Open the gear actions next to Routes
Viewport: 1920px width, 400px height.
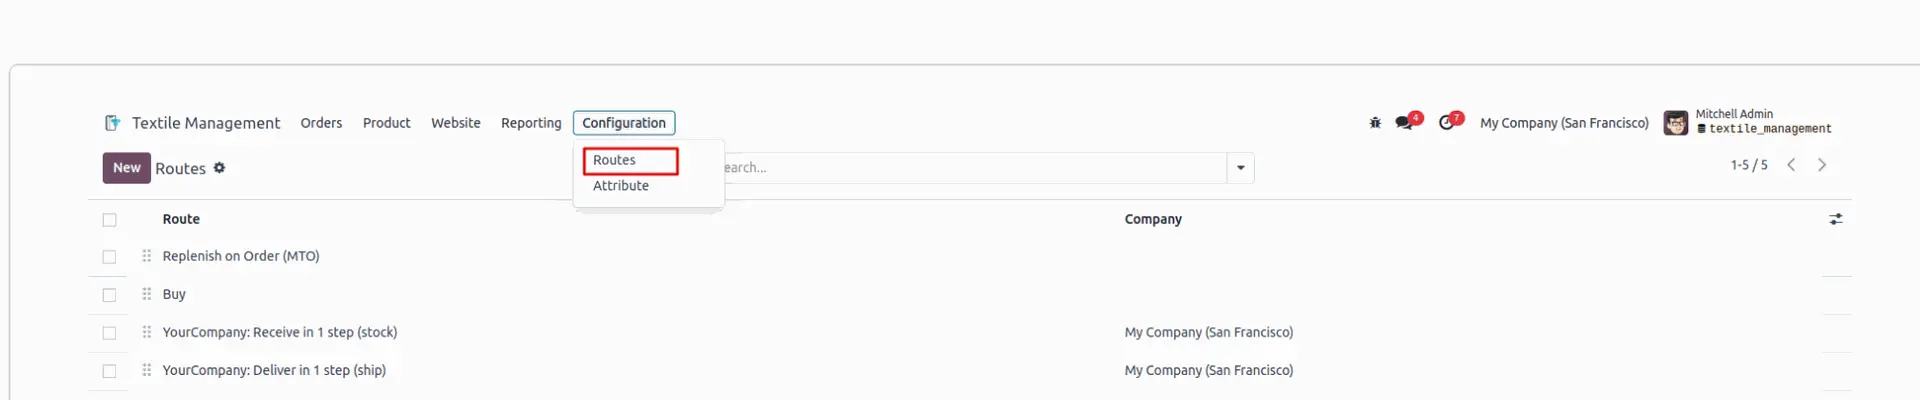[x=219, y=168]
